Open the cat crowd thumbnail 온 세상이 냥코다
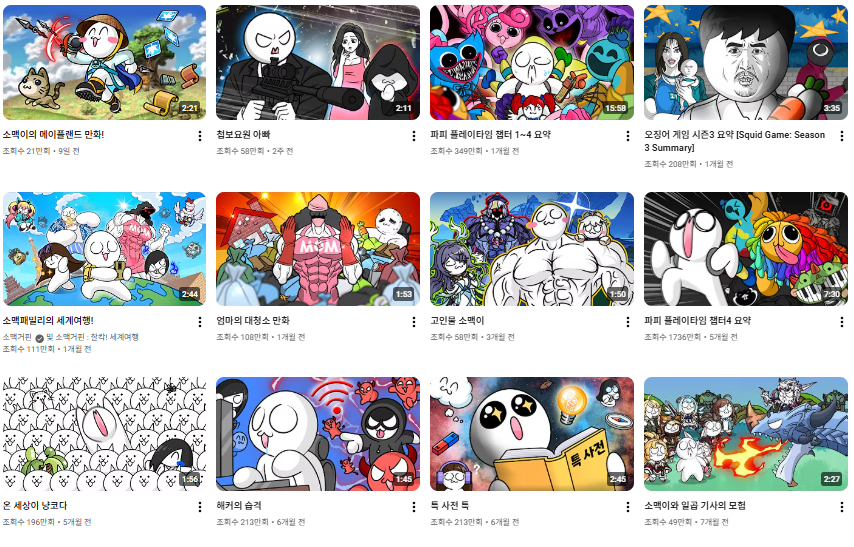Image resolution: width=854 pixels, height=547 pixels. pyautogui.click(x=105, y=434)
